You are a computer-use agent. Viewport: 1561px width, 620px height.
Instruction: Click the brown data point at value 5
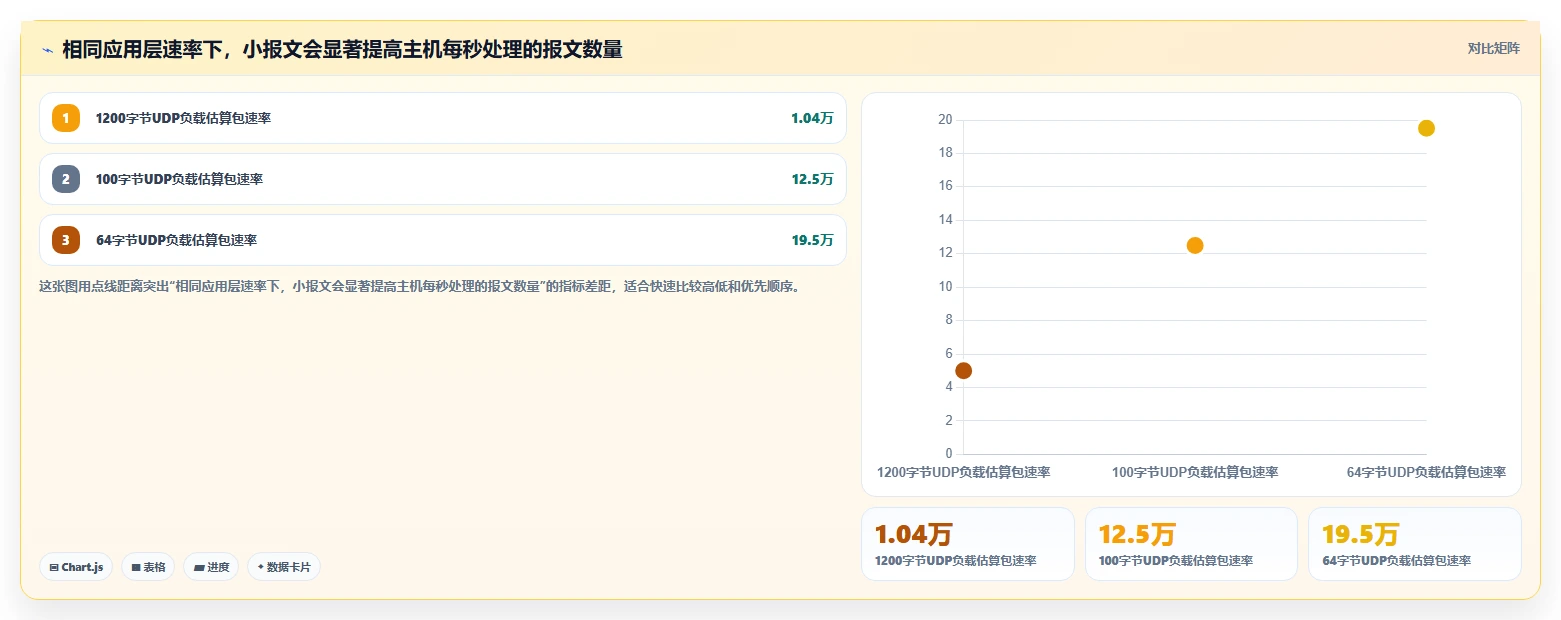coord(964,370)
